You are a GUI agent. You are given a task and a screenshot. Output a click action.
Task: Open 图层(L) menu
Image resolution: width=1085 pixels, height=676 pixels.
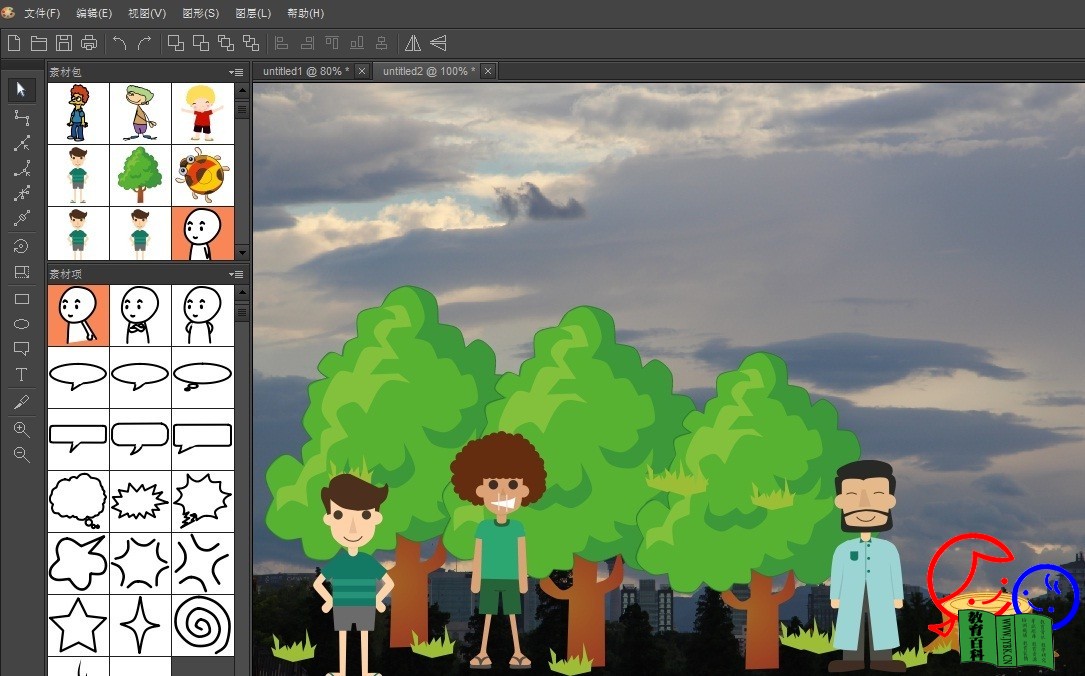click(x=253, y=13)
